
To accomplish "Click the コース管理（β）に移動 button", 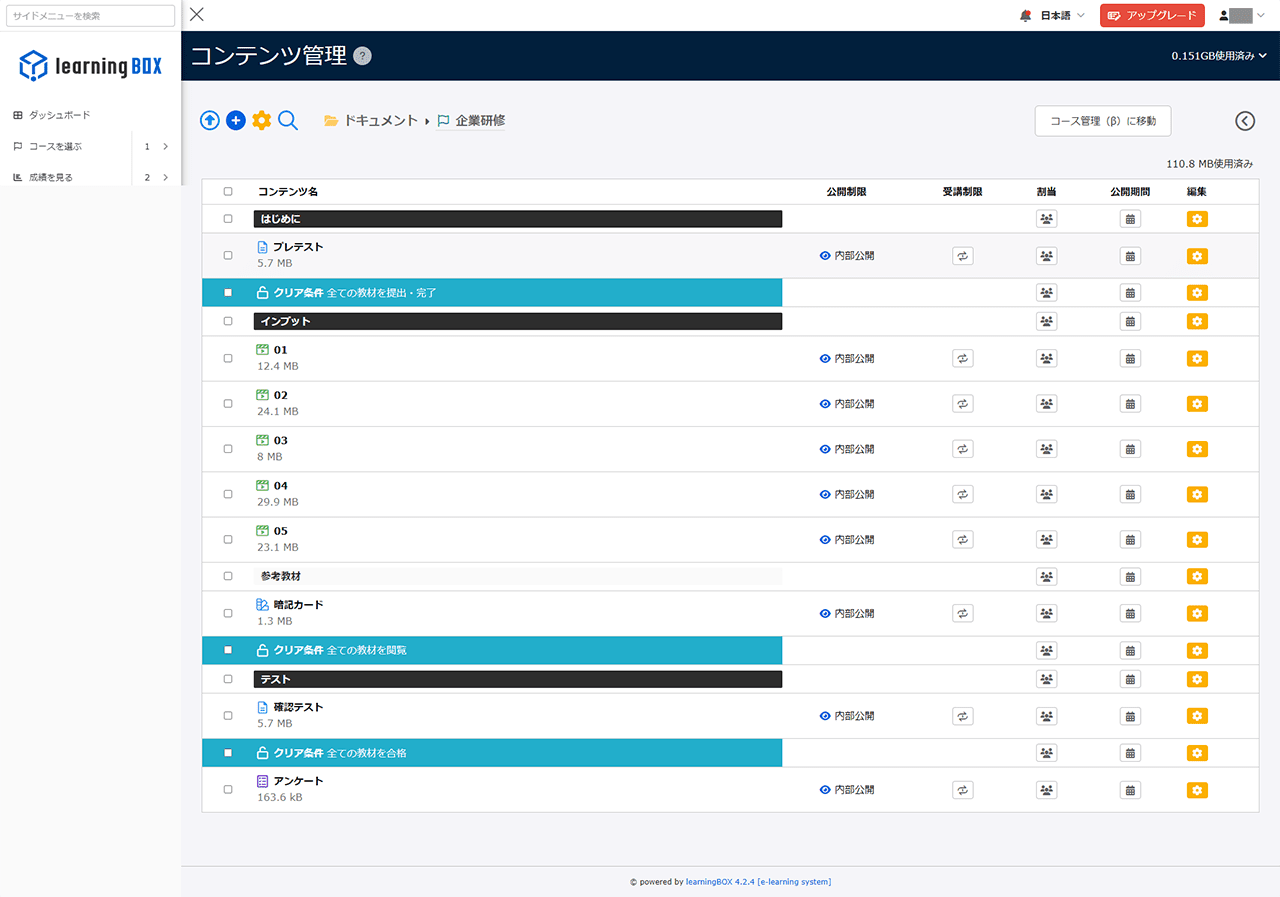I will [x=1102, y=120].
